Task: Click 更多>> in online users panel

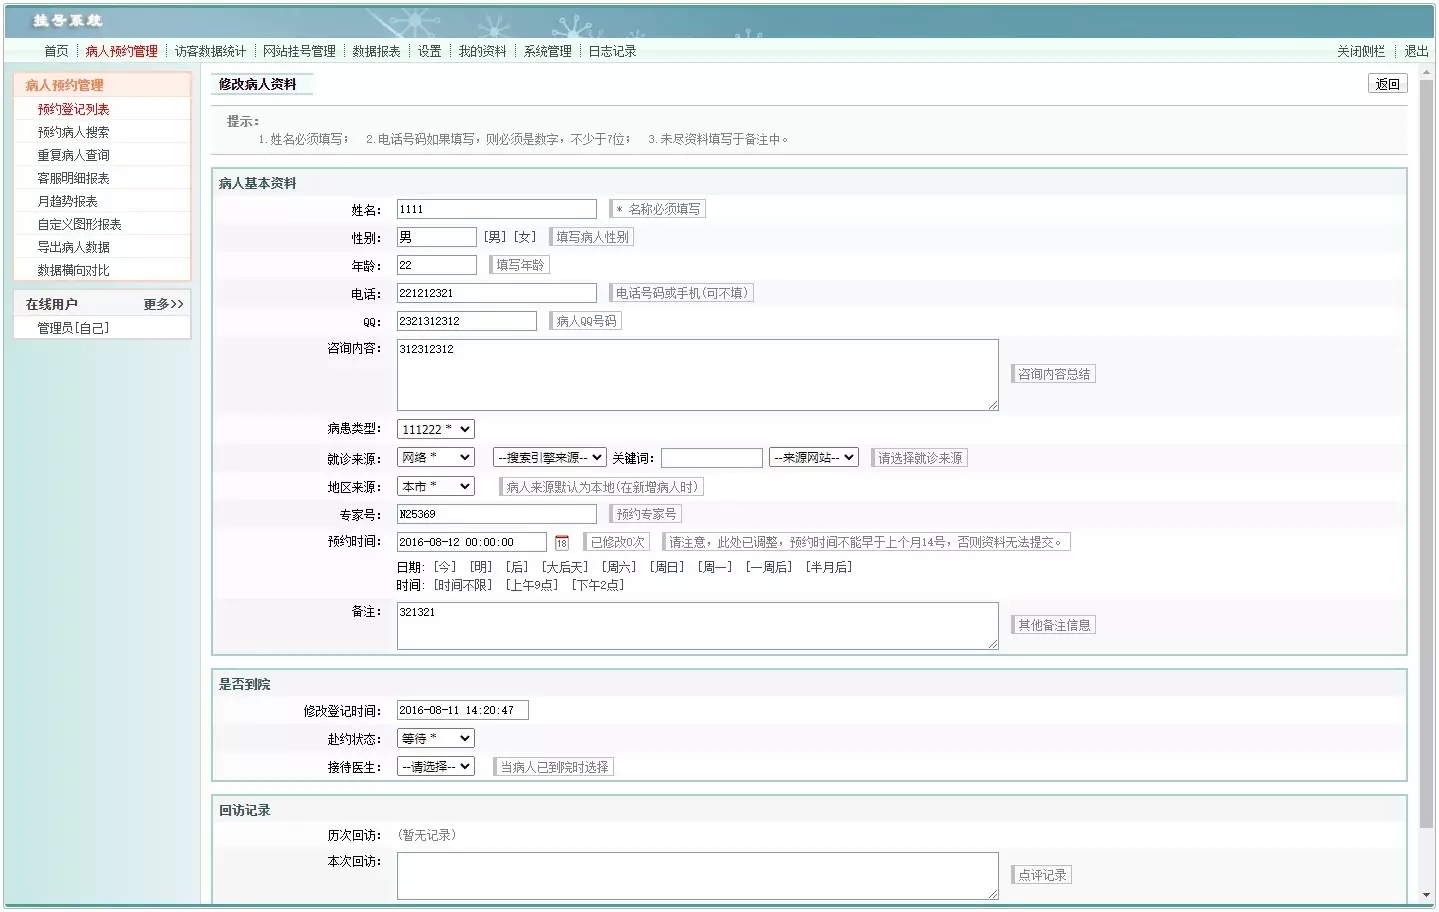Action: (163, 305)
